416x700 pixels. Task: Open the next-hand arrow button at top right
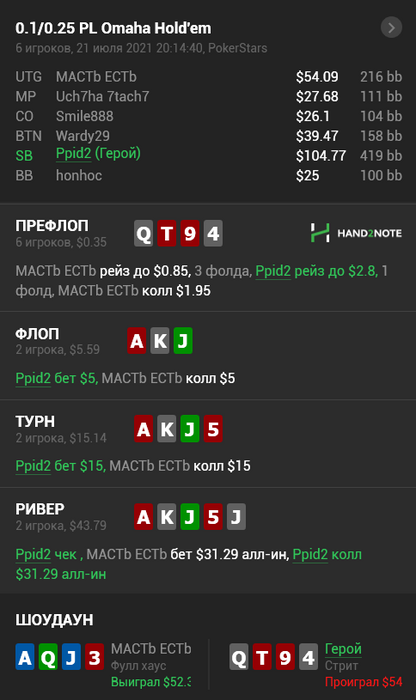point(391,28)
